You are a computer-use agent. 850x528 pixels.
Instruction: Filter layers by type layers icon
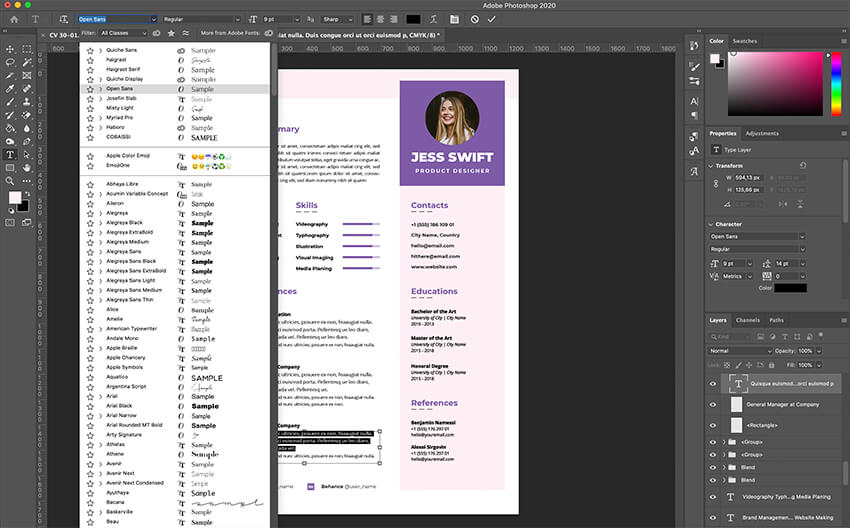click(784, 337)
